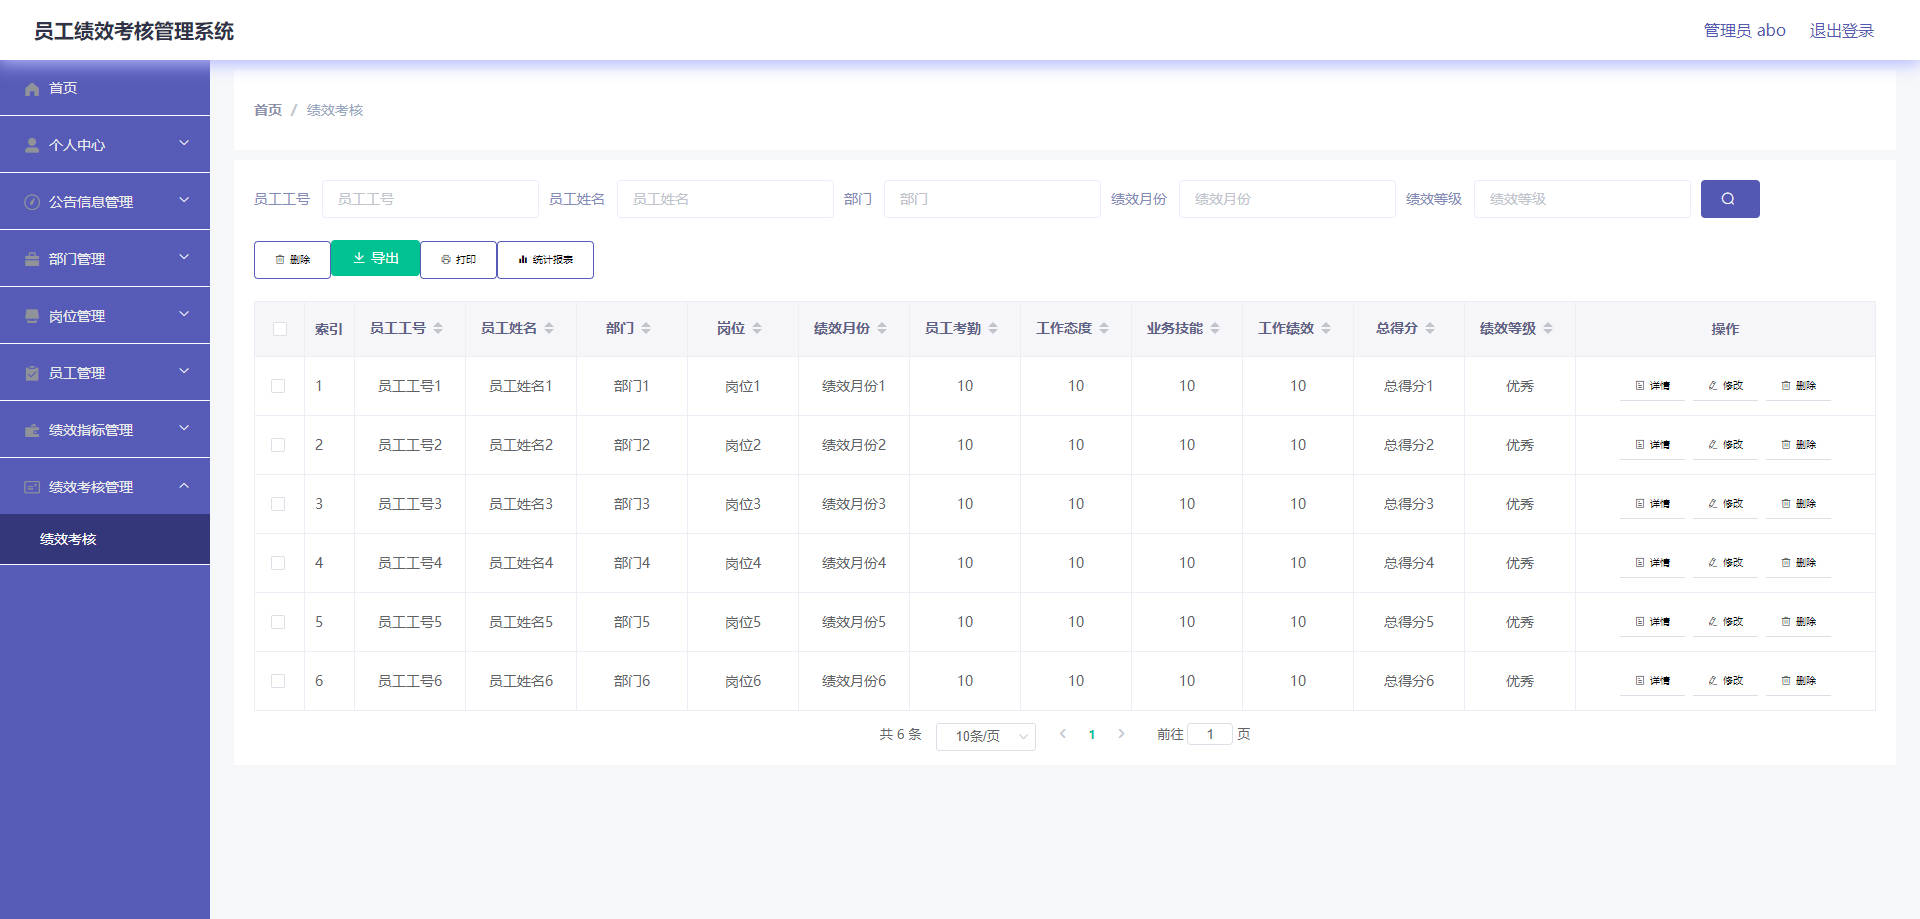Image resolution: width=1920 pixels, height=919 pixels.
Task: Click the magnifier search button
Action: [x=1729, y=199]
